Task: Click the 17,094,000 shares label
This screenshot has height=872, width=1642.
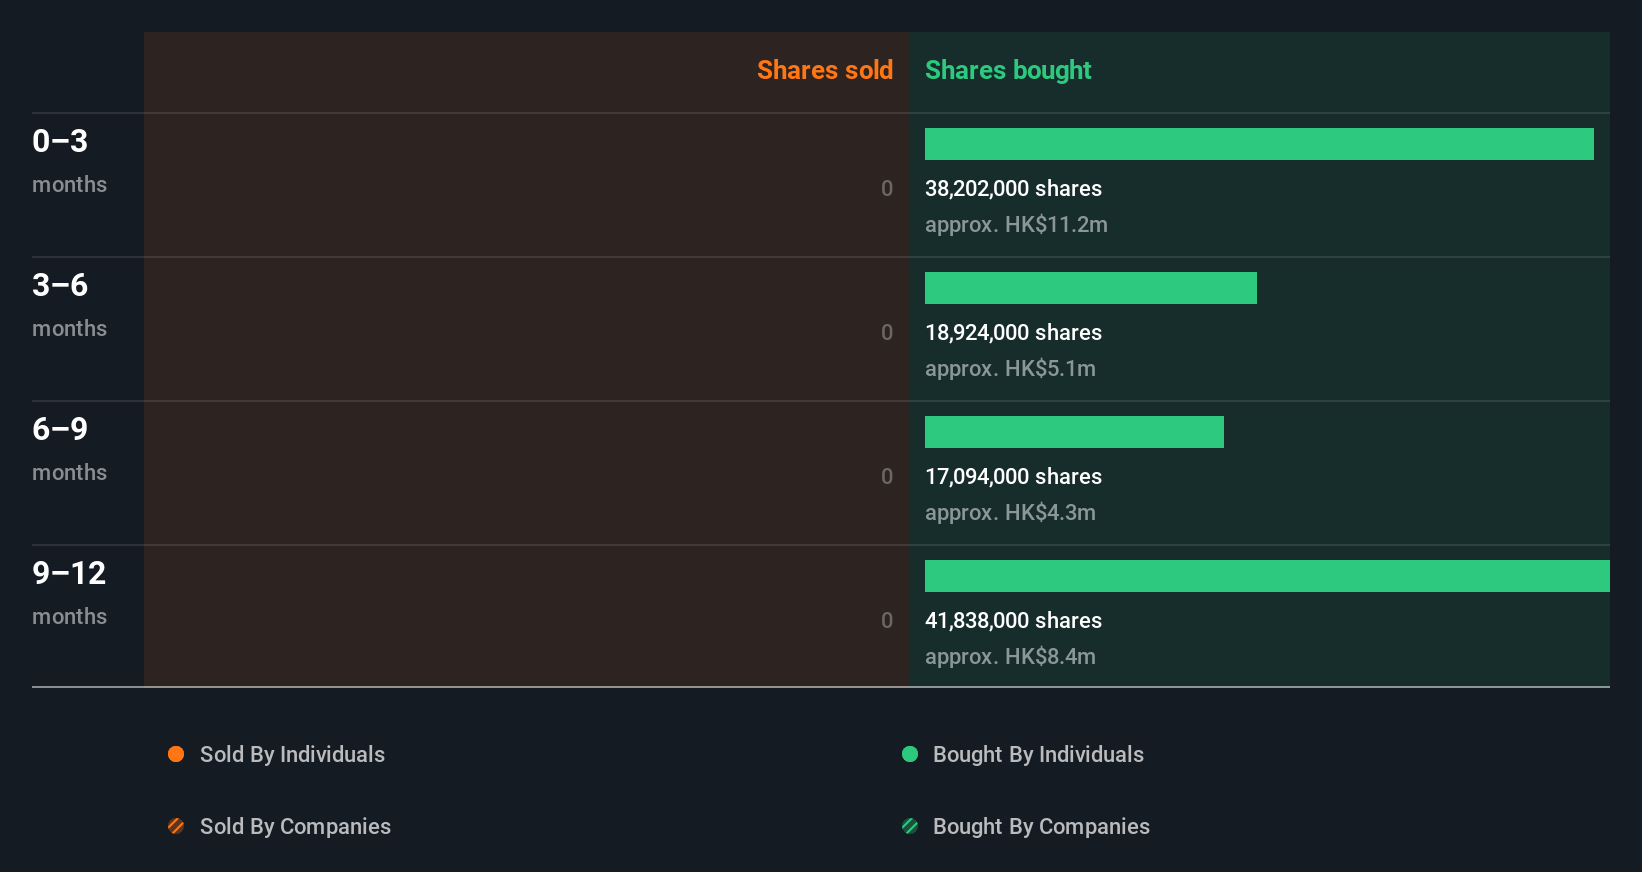Action: pos(1013,477)
